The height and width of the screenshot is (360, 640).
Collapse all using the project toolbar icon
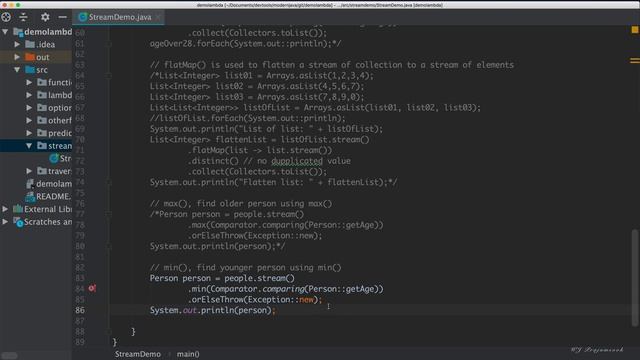24,17
